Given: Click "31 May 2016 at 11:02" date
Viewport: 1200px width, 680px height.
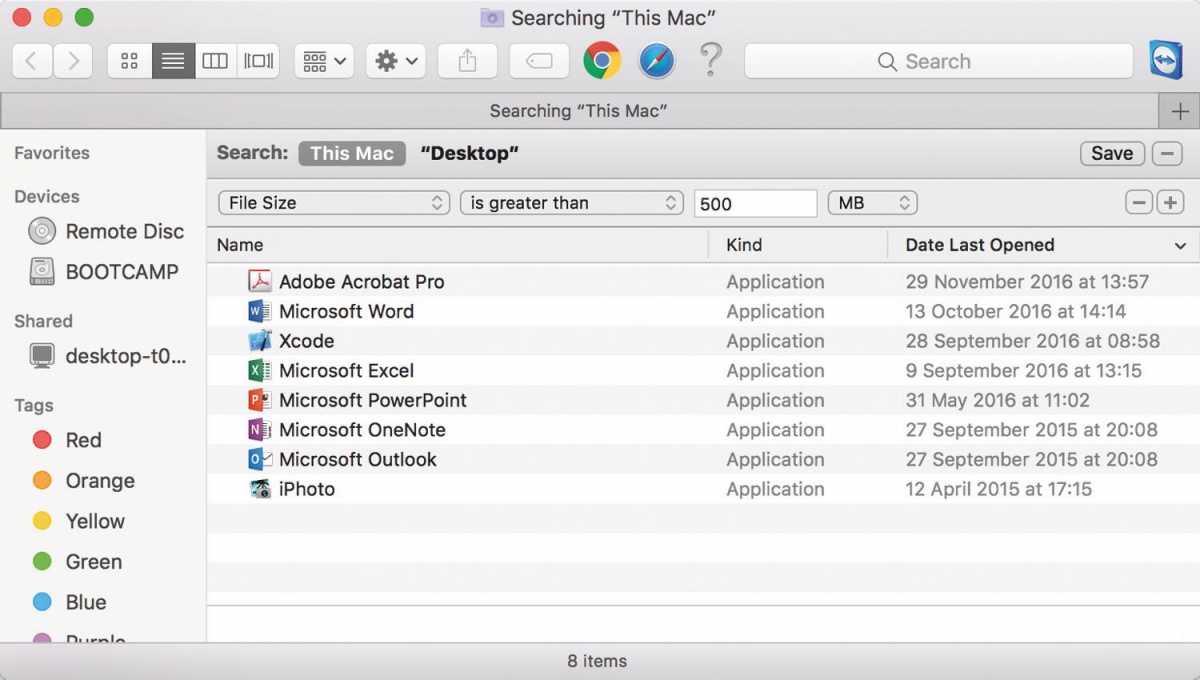Looking at the screenshot, I should pos(998,400).
